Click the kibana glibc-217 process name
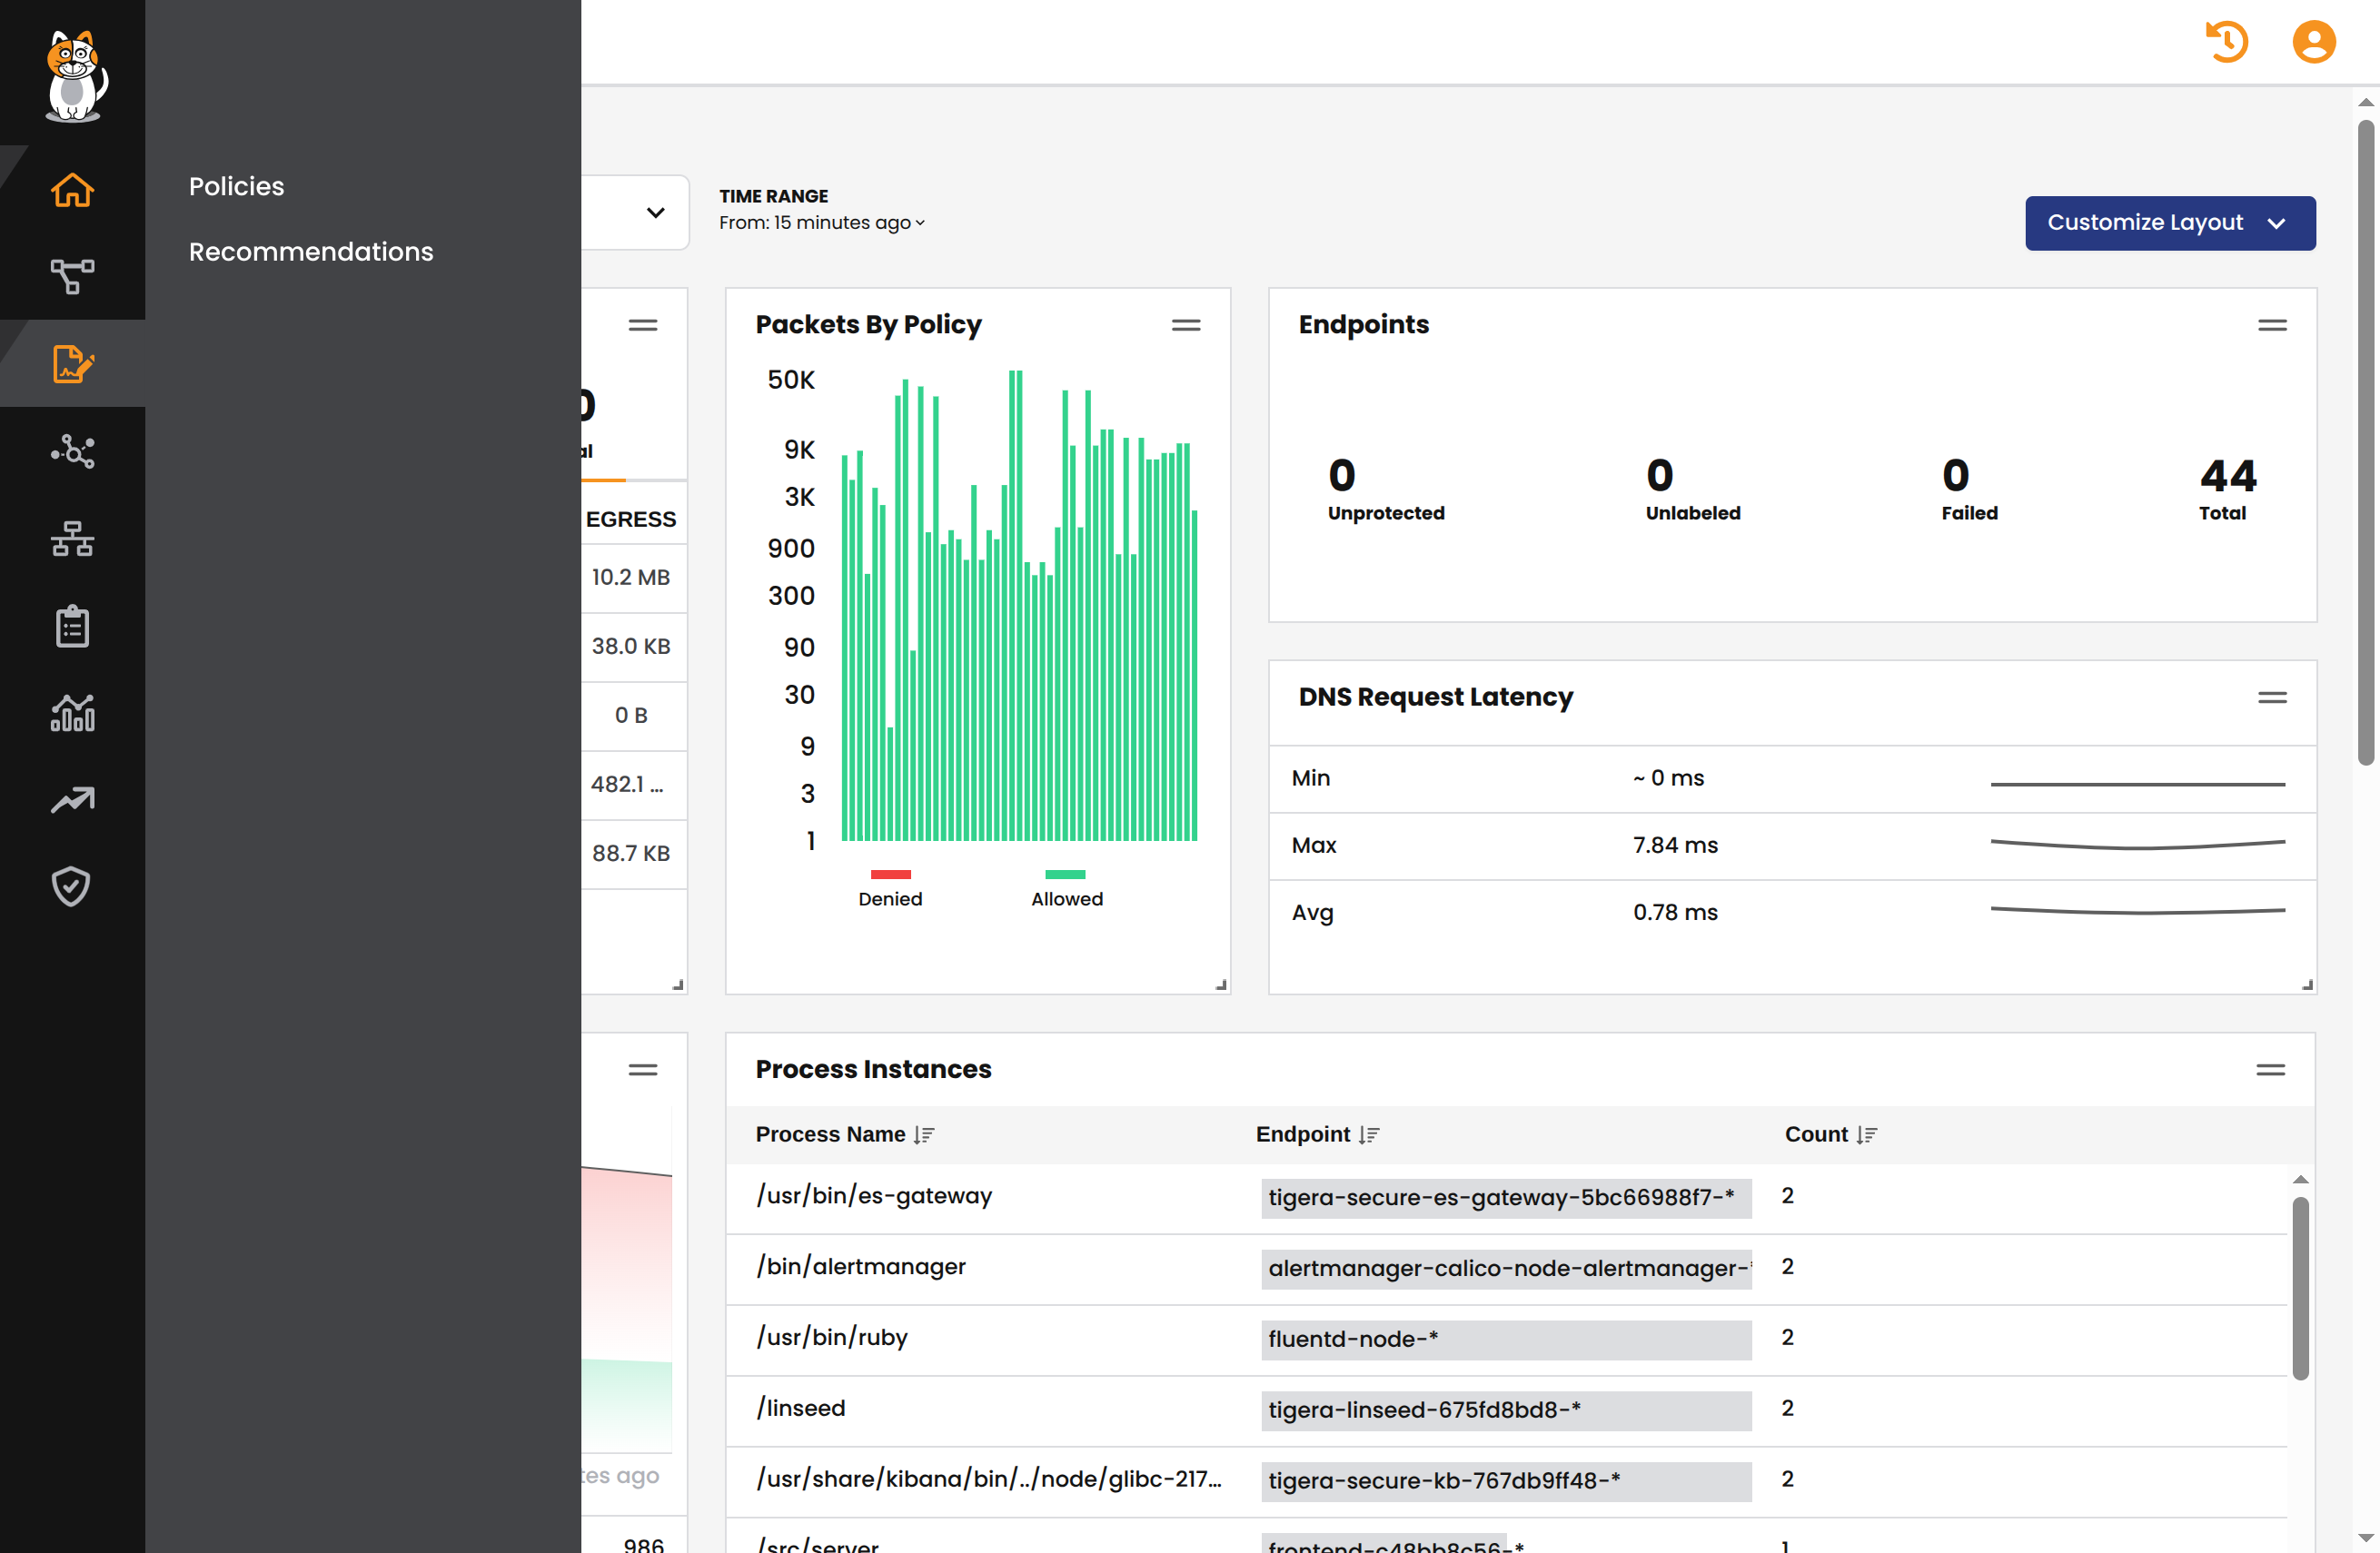This screenshot has height=1553, width=2380. [989, 1479]
